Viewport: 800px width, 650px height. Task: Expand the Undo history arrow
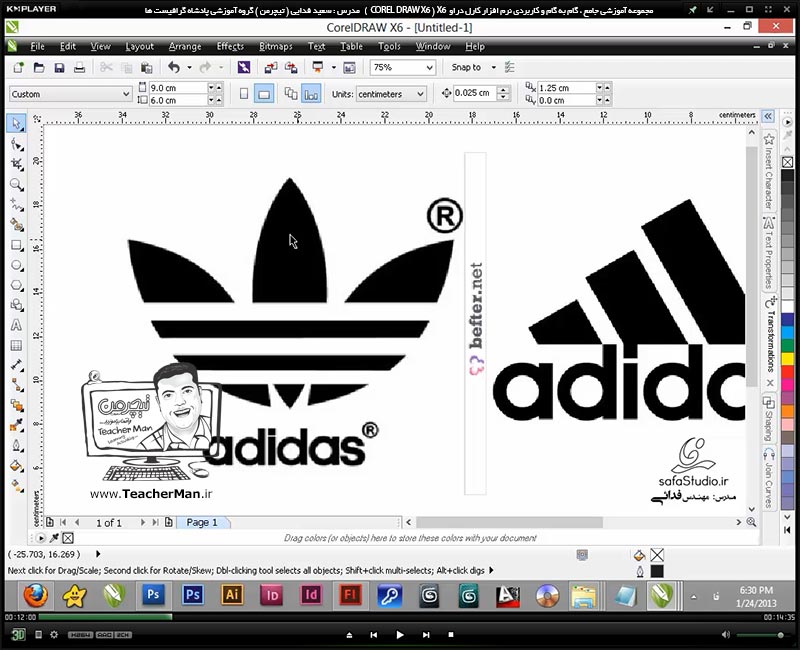pos(189,67)
